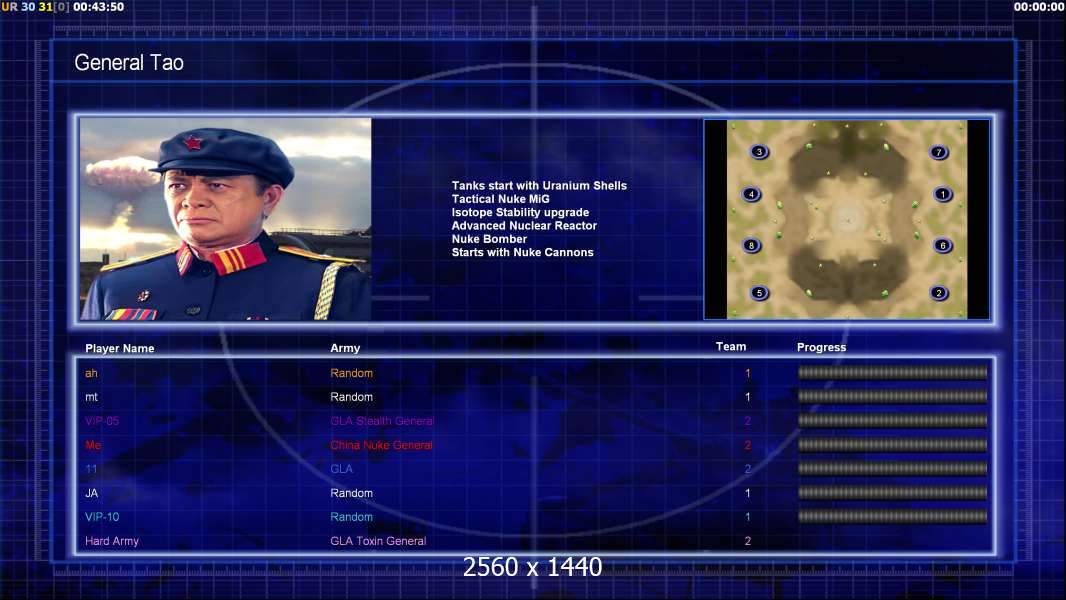Click the loading progress bar for VIP-10
The width and height of the screenshot is (1066, 600).
[893, 516]
